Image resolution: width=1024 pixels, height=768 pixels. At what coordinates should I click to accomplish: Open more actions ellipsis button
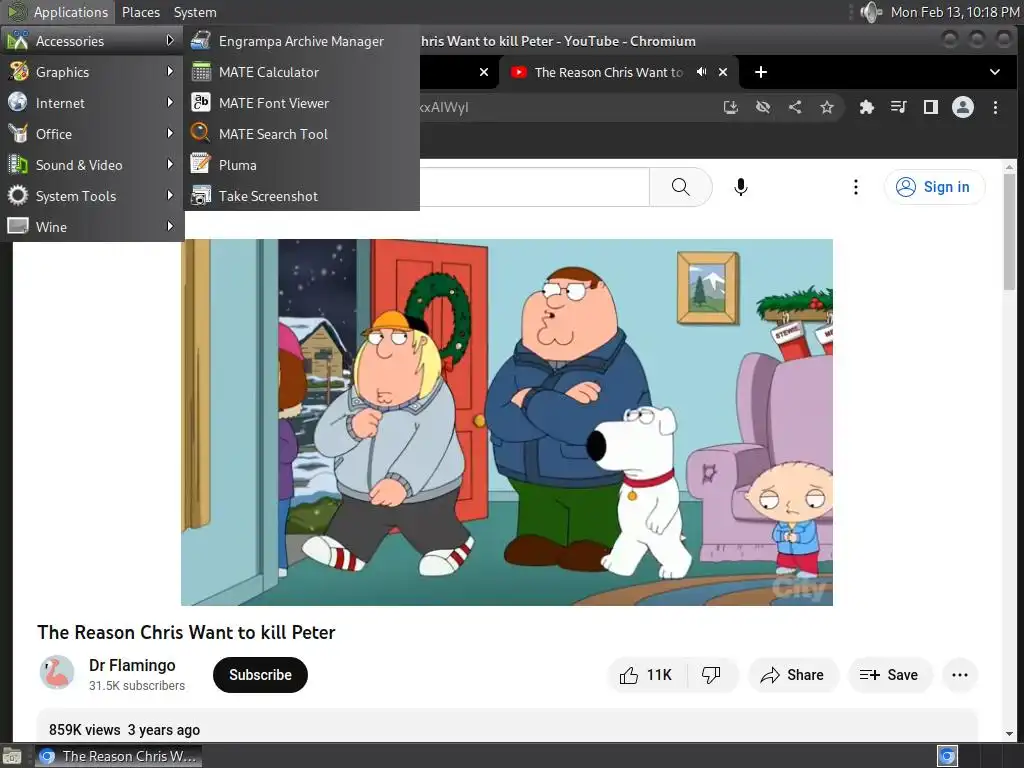960,675
